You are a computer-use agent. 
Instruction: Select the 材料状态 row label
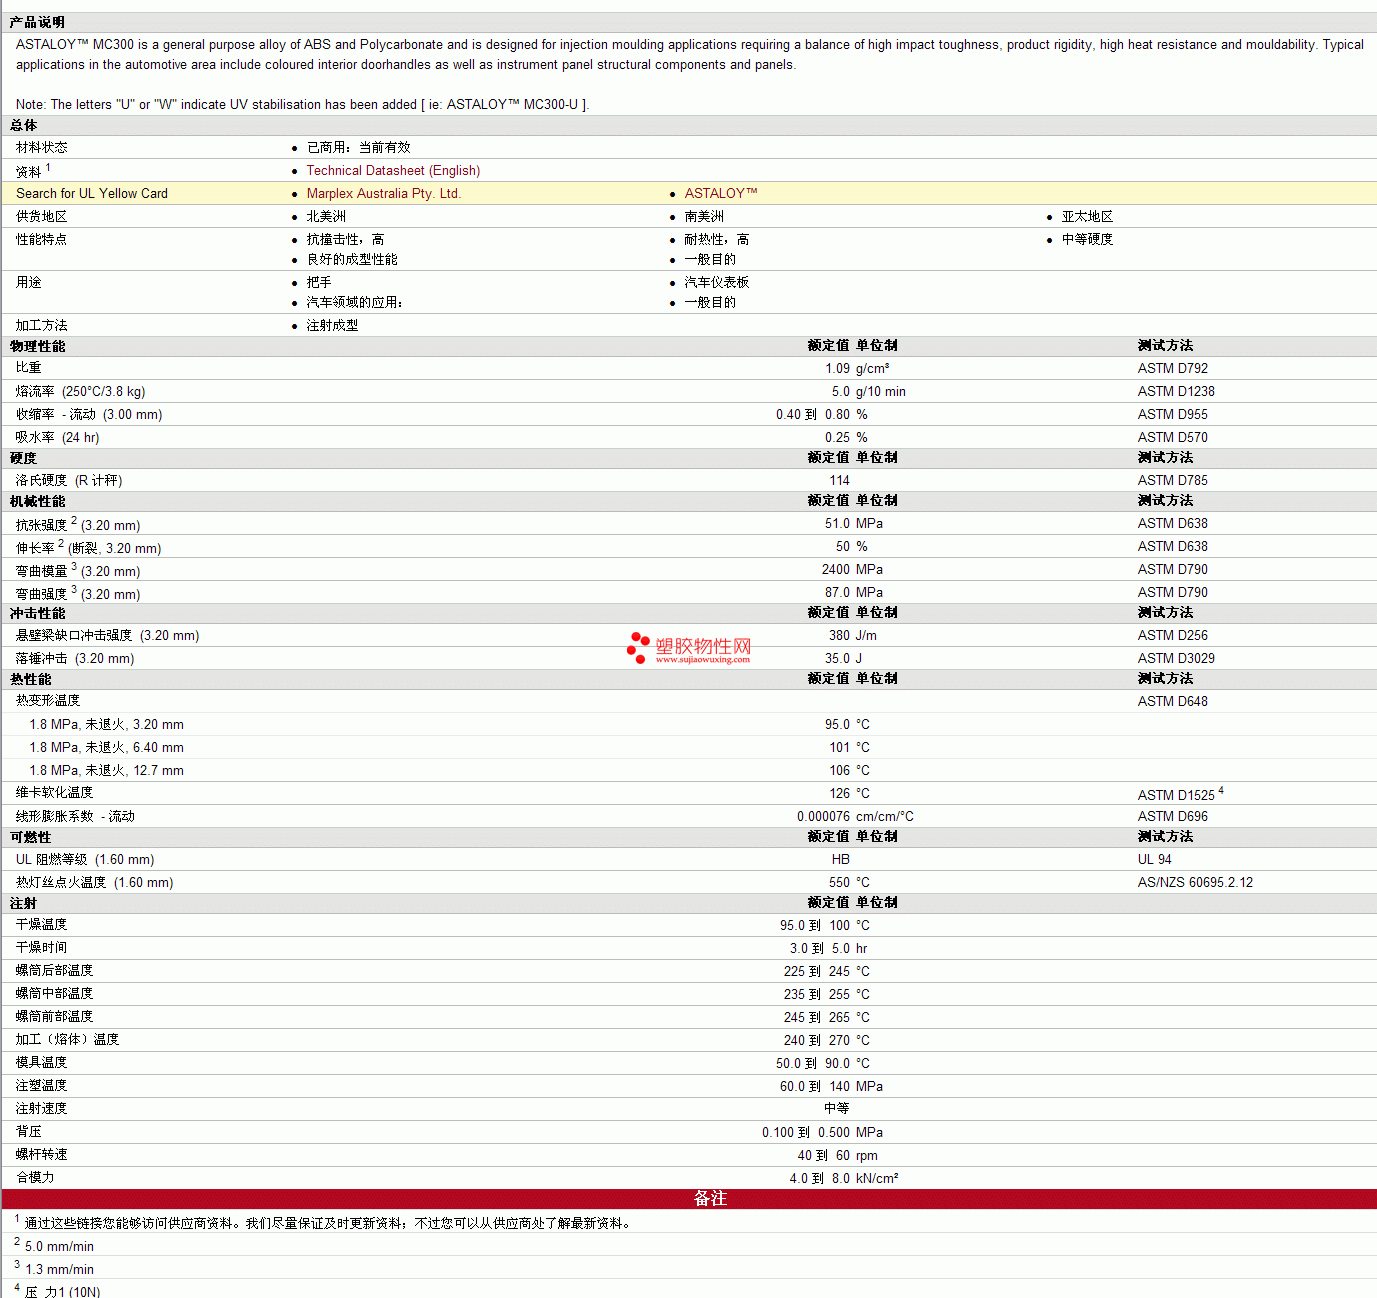tap(42, 148)
